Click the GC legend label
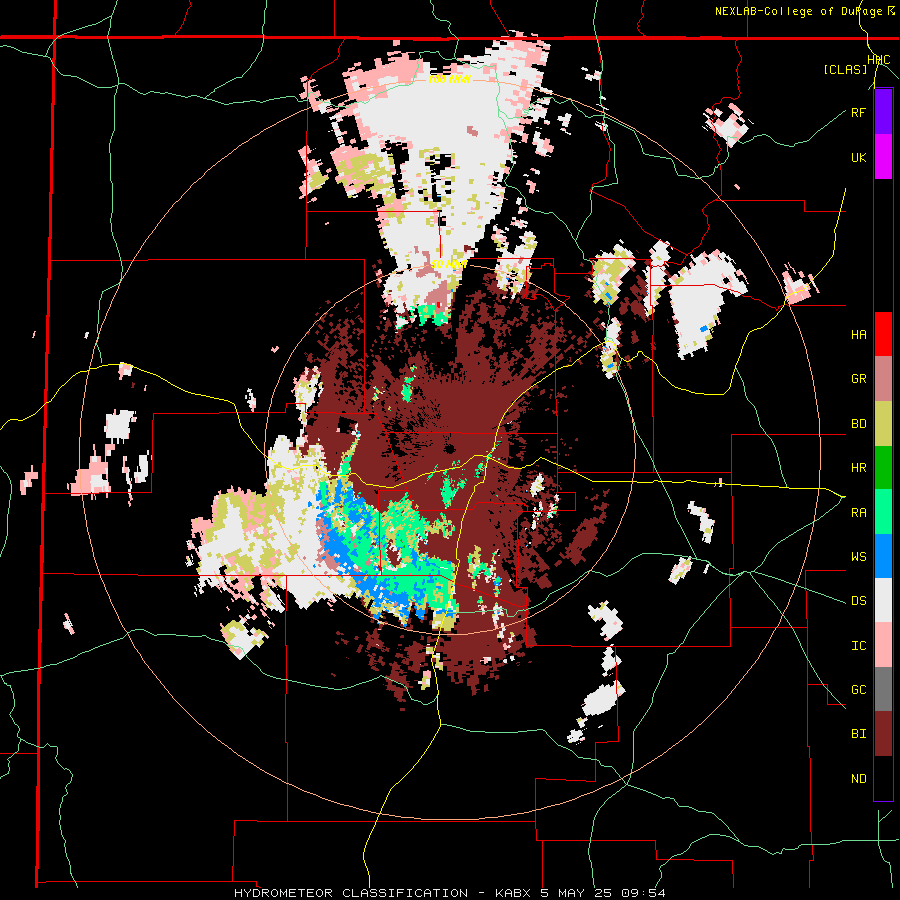This screenshot has width=900, height=900. tap(858, 690)
